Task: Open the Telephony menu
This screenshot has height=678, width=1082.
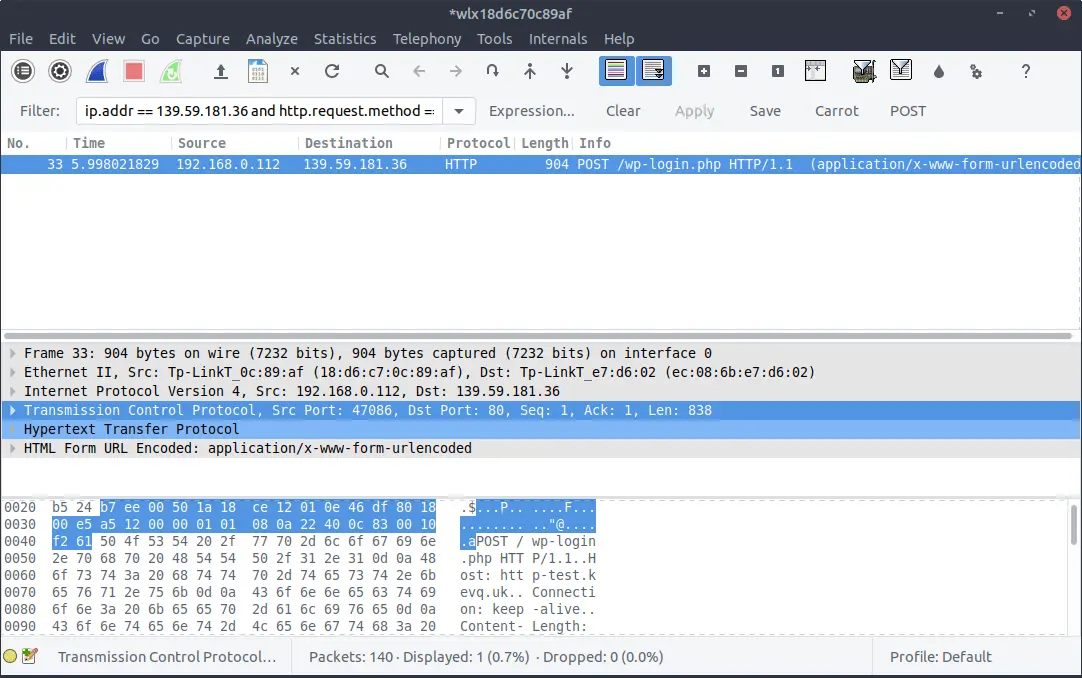Action: coord(427,39)
